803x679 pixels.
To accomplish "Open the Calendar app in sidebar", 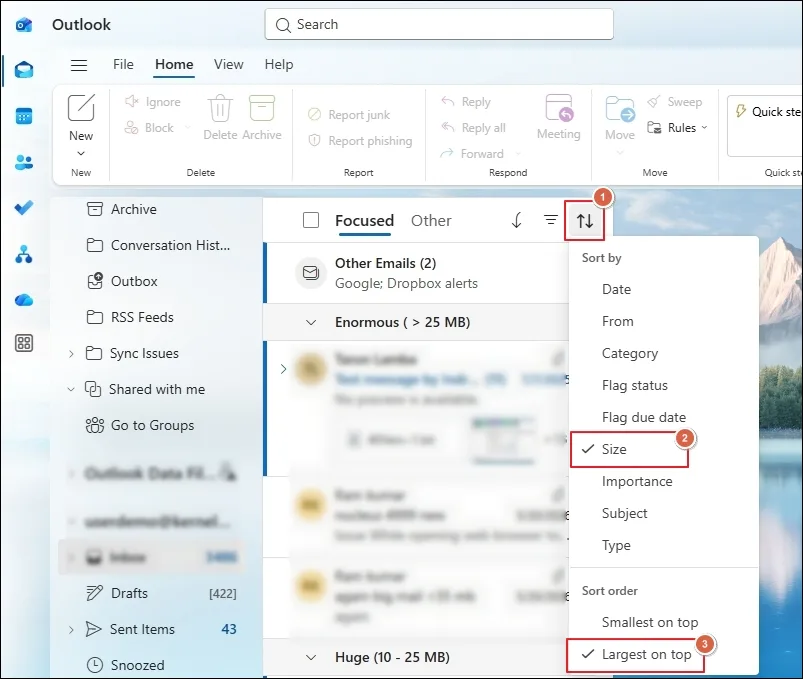I will [x=24, y=116].
